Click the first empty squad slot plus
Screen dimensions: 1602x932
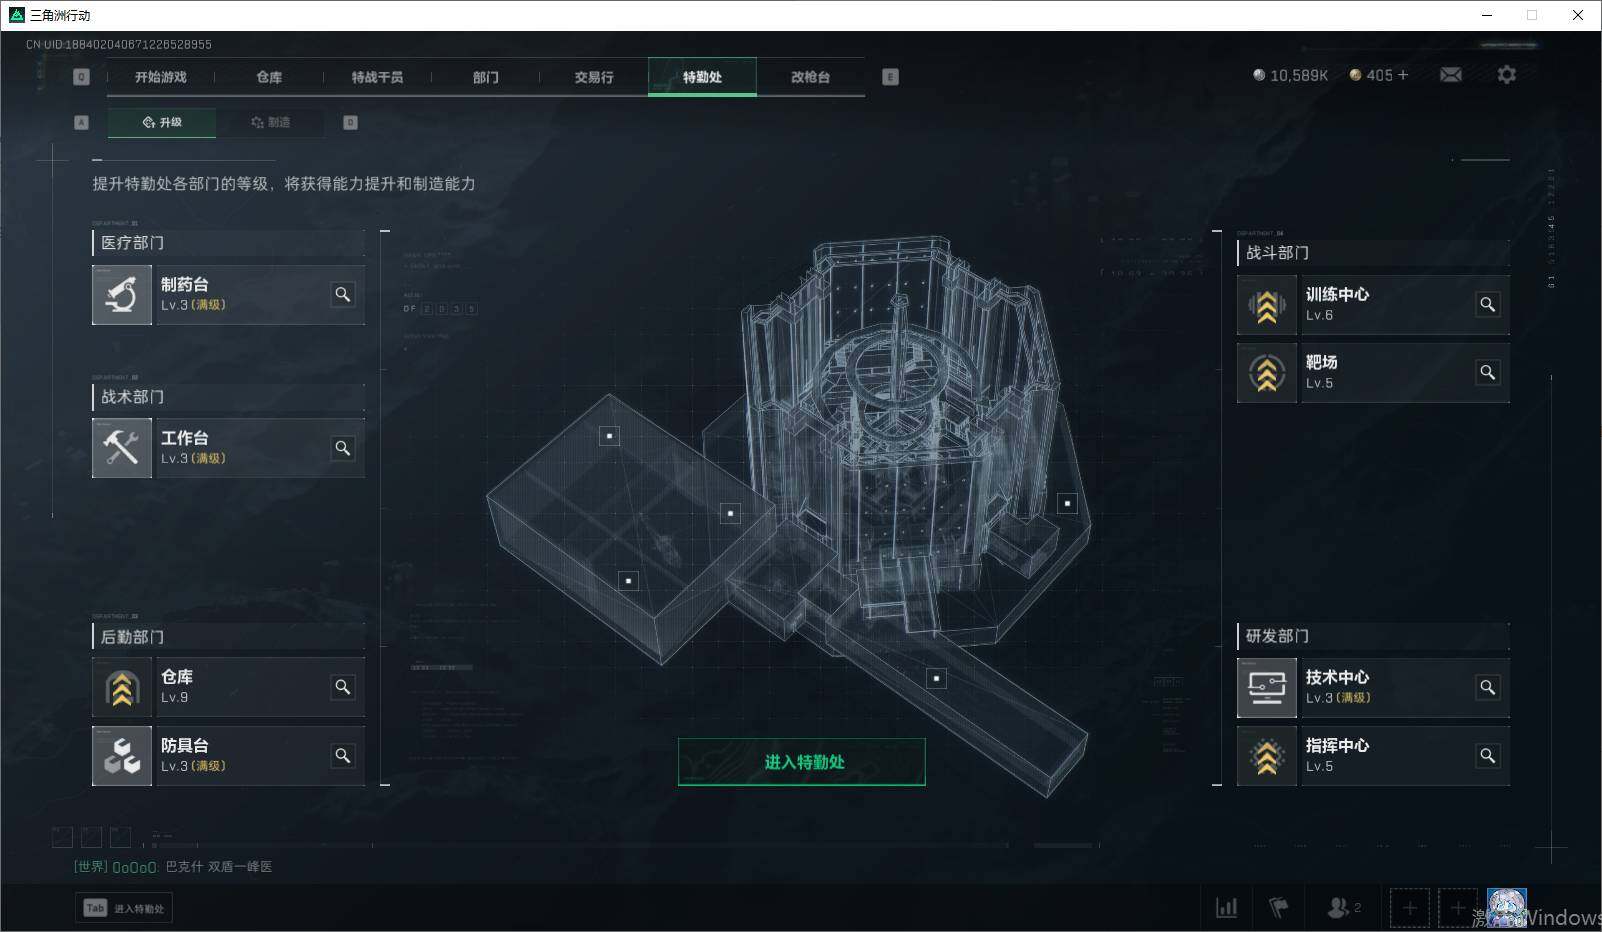[x=1410, y=908]
